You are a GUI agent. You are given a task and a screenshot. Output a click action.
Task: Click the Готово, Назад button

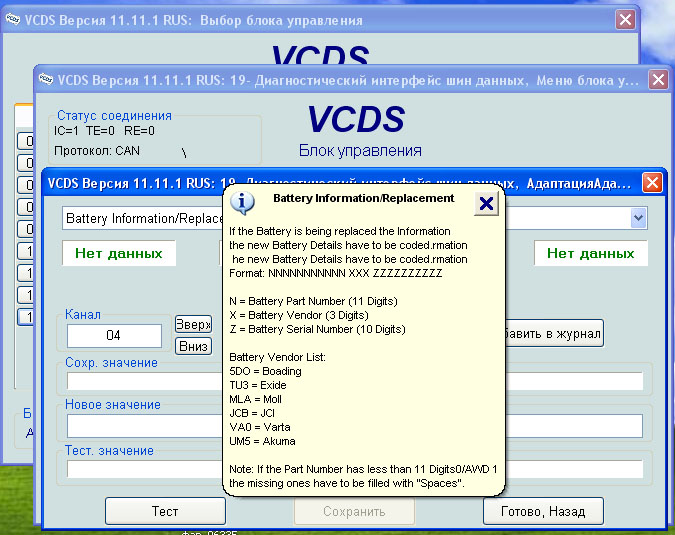pyautogui.click(x=543, y=511)
